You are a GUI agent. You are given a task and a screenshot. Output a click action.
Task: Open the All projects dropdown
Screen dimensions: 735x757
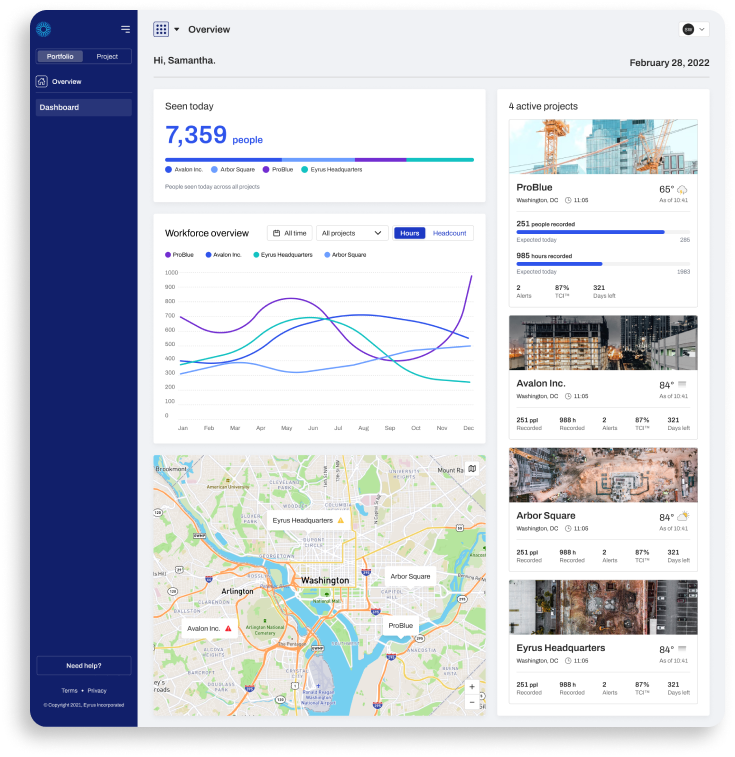tap(352, 233)
